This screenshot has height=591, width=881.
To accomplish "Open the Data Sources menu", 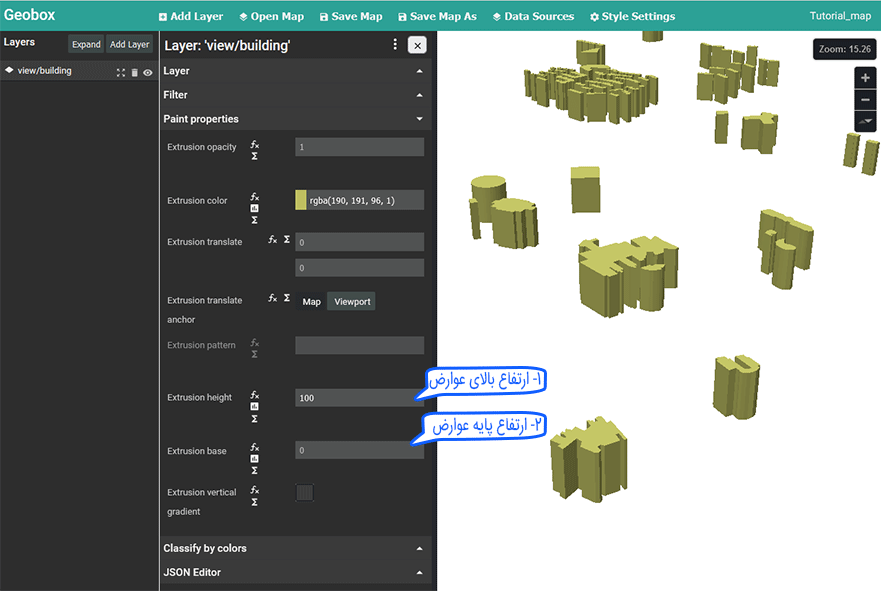I will [x=532, y=16].
